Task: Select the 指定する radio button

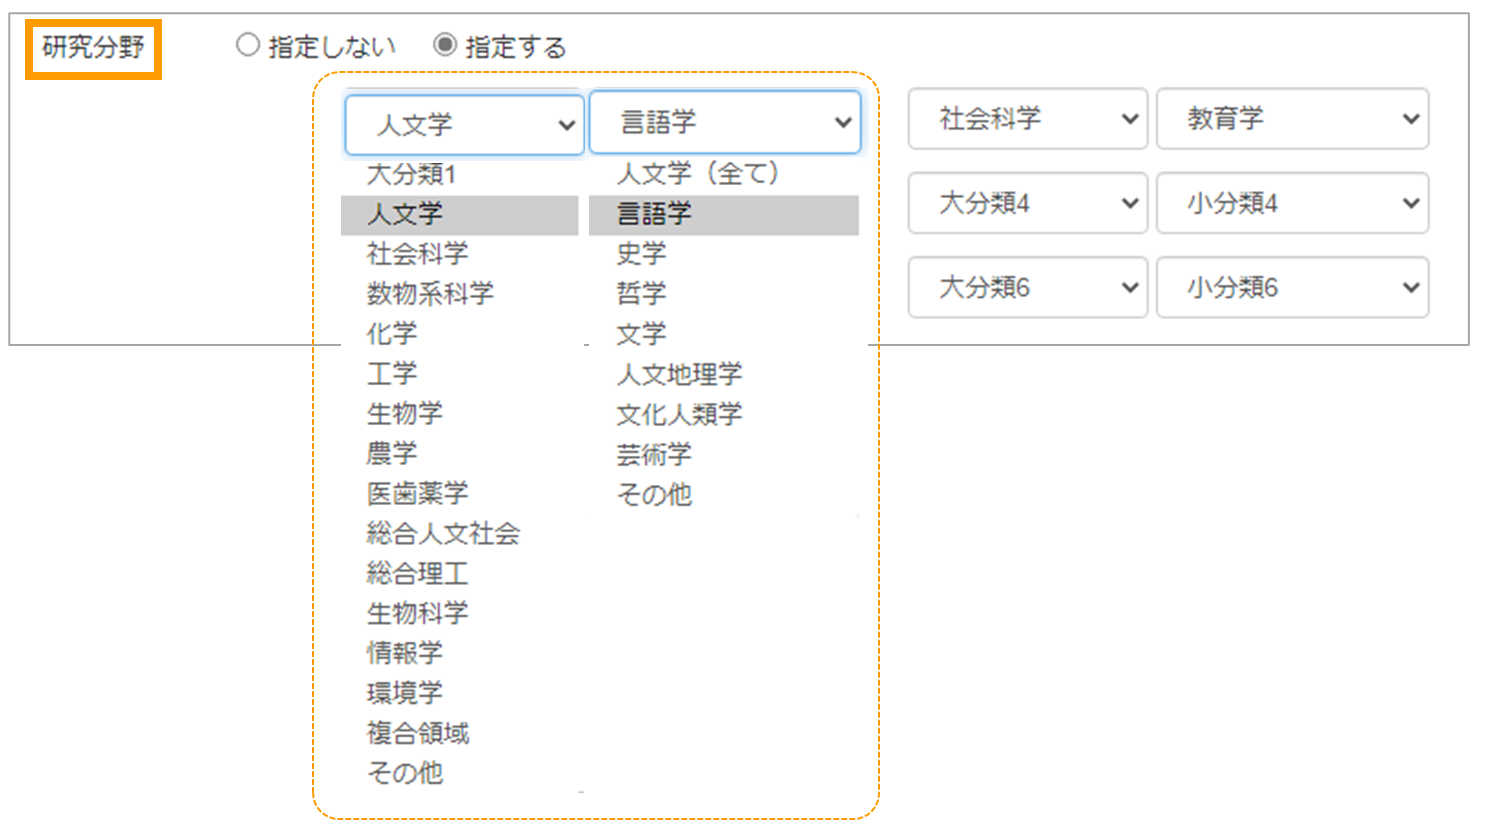Action: click(445, 45)
